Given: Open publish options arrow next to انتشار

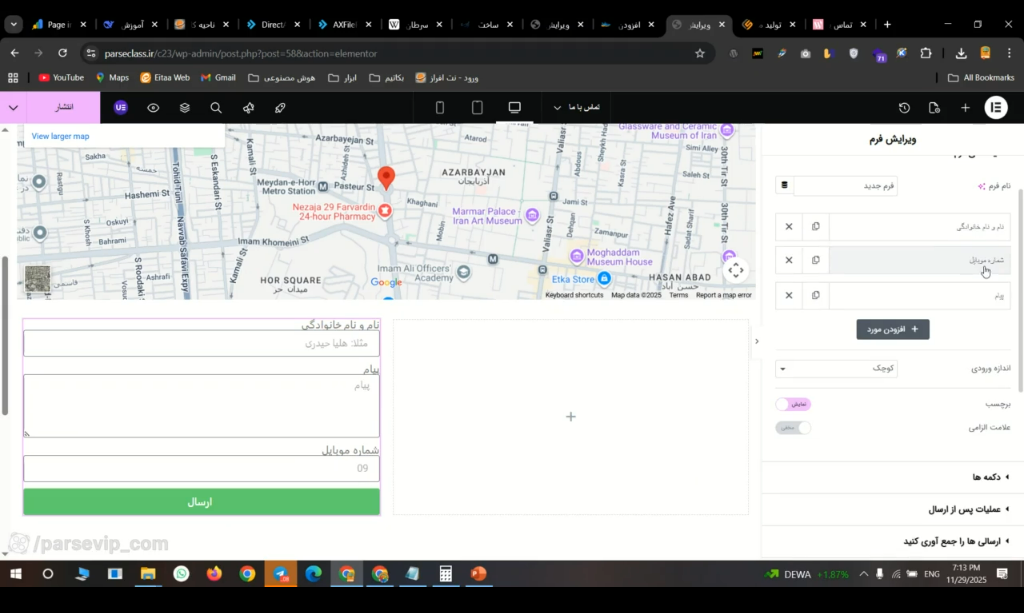Looking at the screenshot, I should pyautogui.click(x=13, y=108).
